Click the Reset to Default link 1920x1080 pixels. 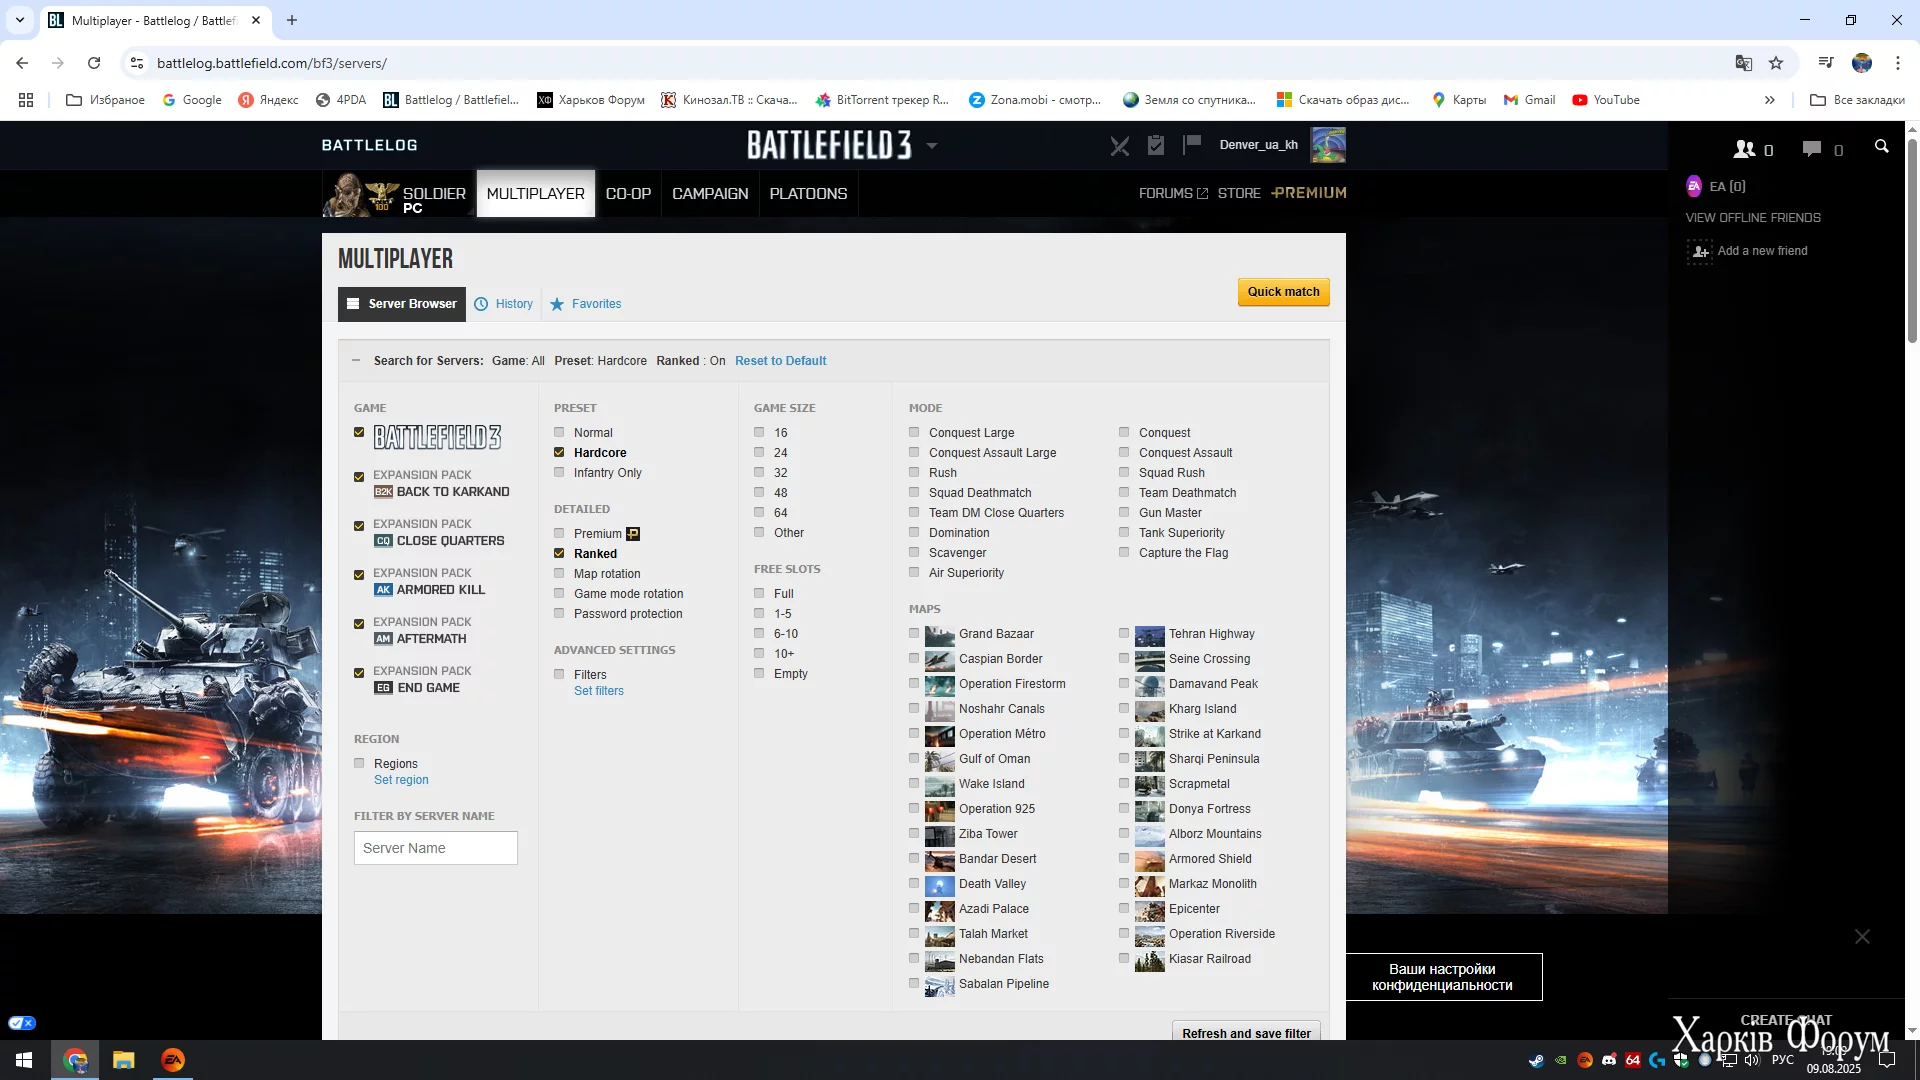[x=780, y=361]
